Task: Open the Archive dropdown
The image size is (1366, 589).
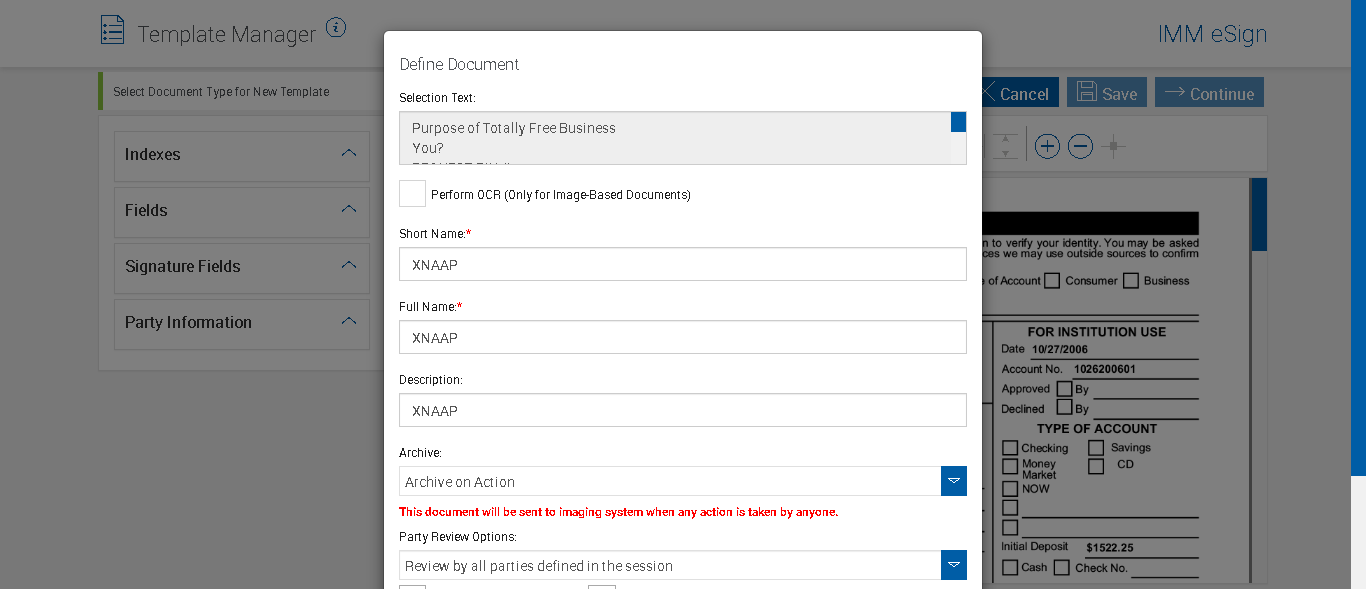Action: (954, 481)
